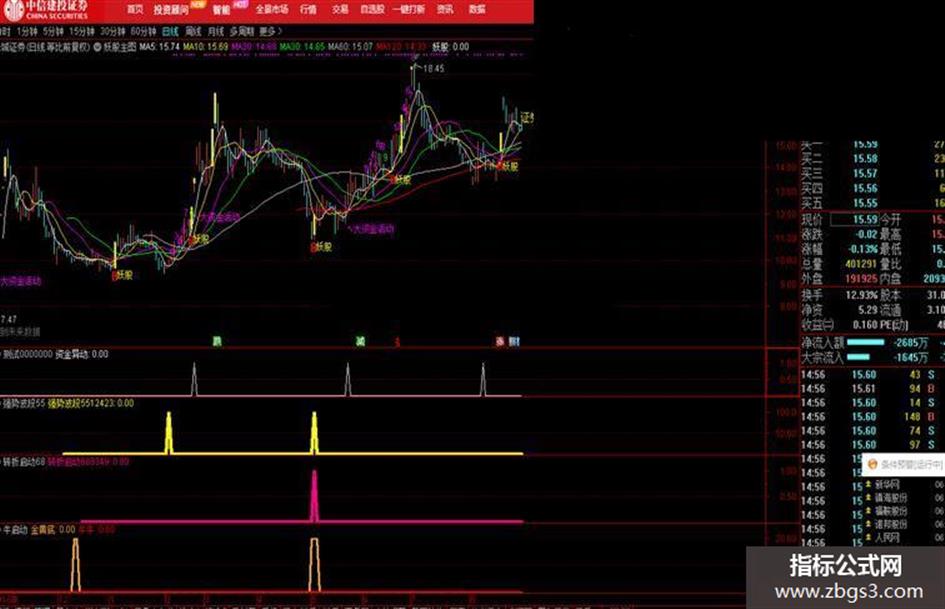The image size is (945, 609).
Task: Click the 现价 15.59 field
Action: pos(855,219)
